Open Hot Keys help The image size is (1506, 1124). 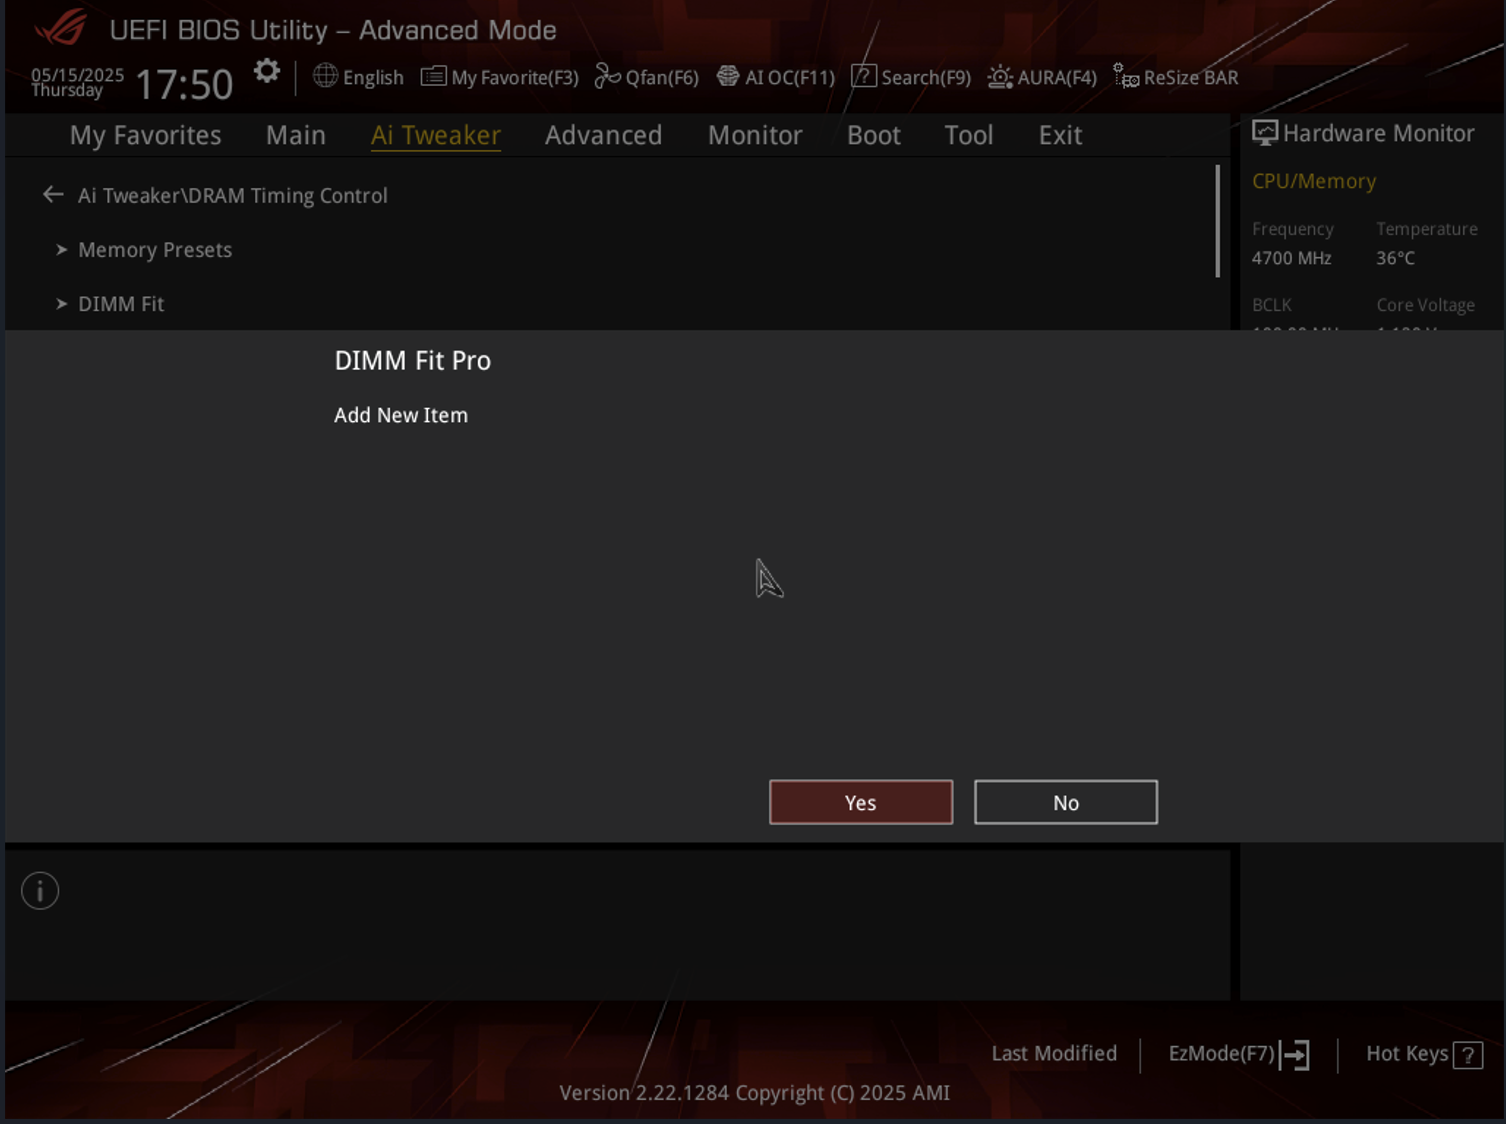[x=1424, y=1054]
